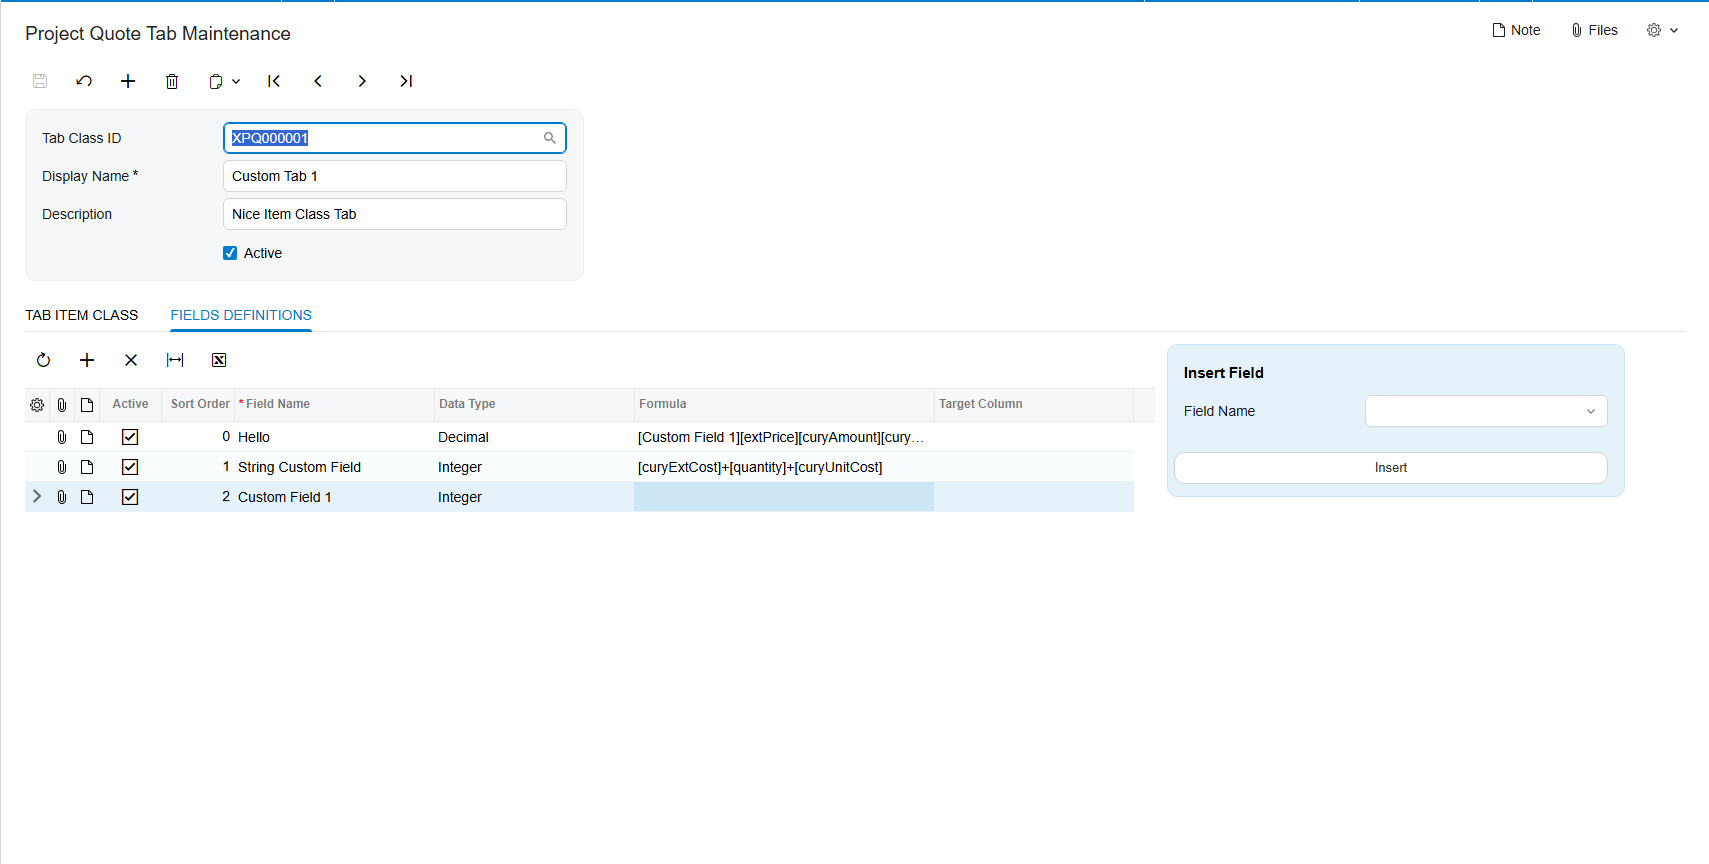
Task: Open the tools gear menu top right
Action: [x=1662, y=30]
